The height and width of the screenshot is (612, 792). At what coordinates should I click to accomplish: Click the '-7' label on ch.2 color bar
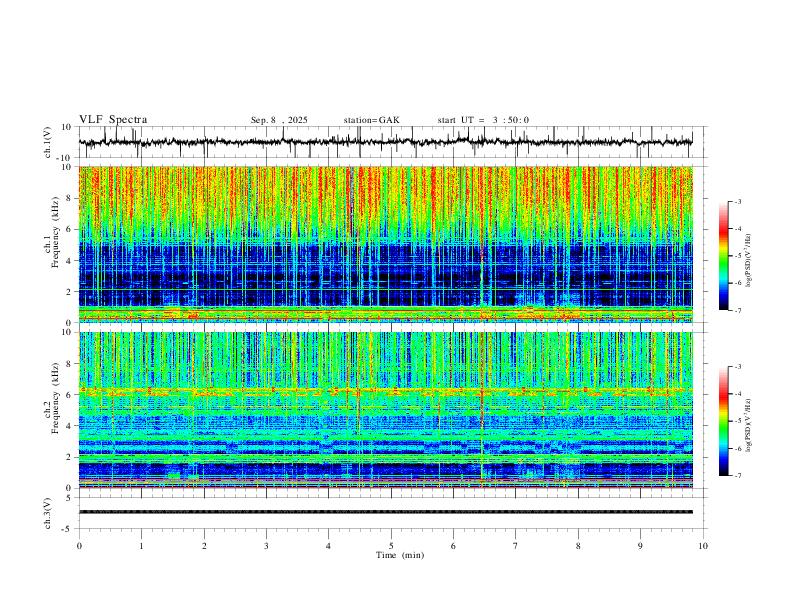point(737,476)
